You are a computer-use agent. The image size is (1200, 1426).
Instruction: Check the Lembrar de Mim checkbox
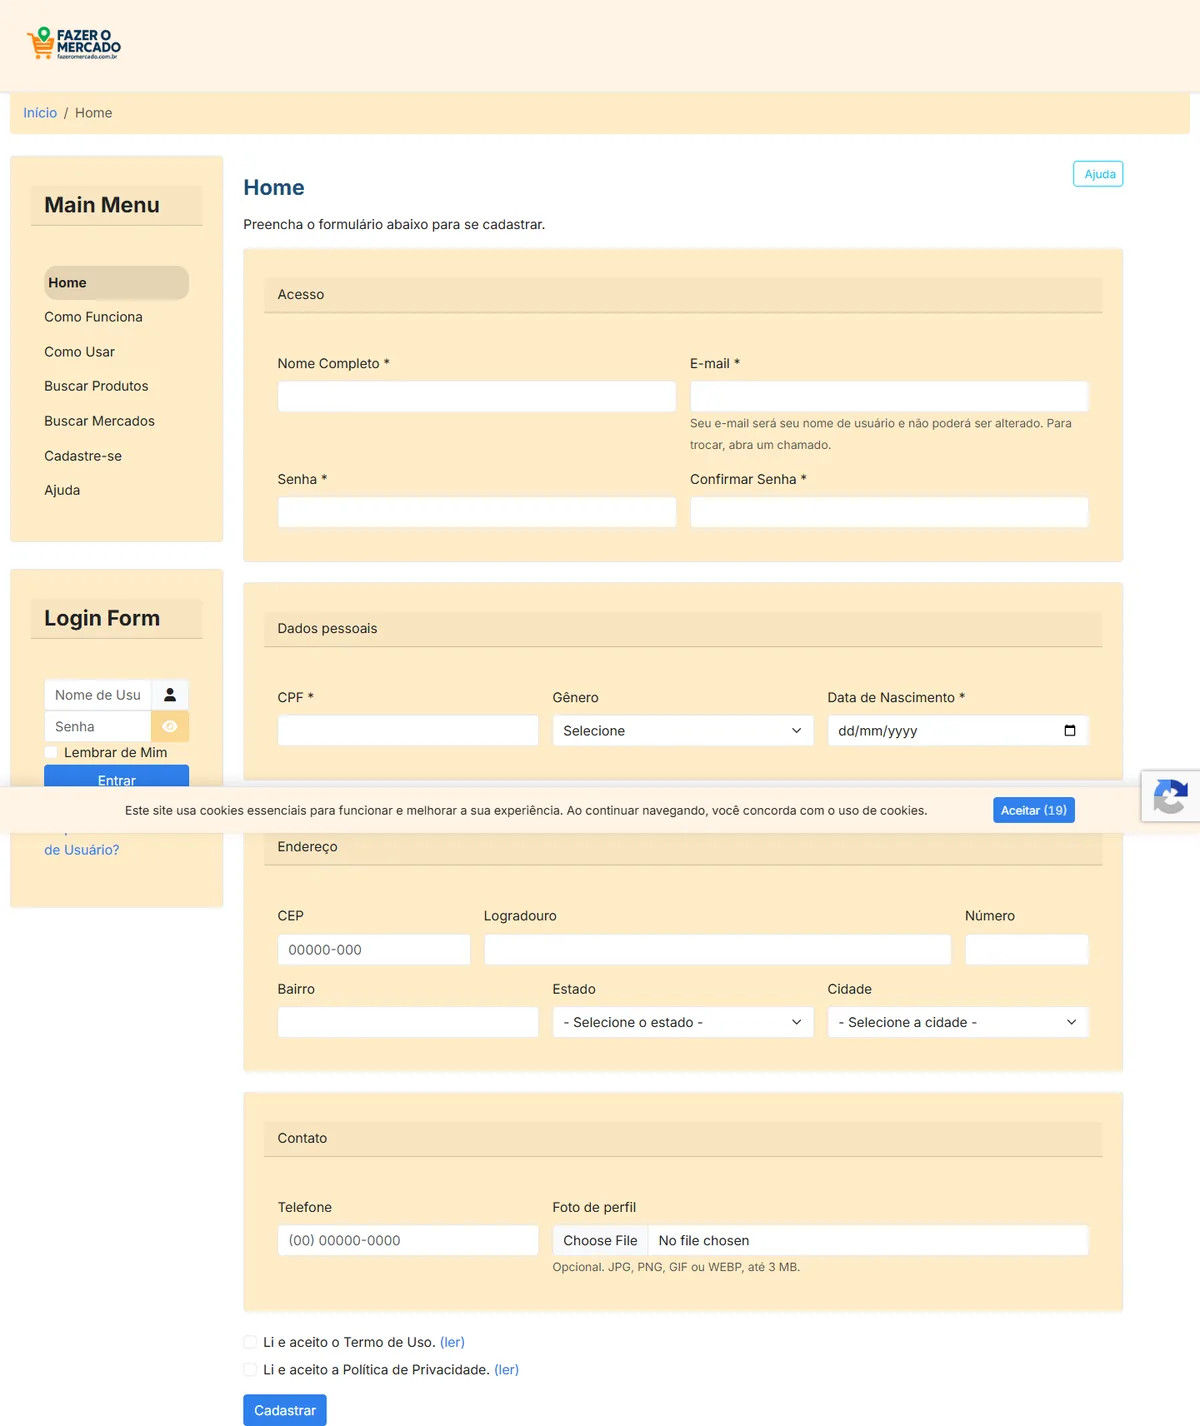[x=51, y=753]
